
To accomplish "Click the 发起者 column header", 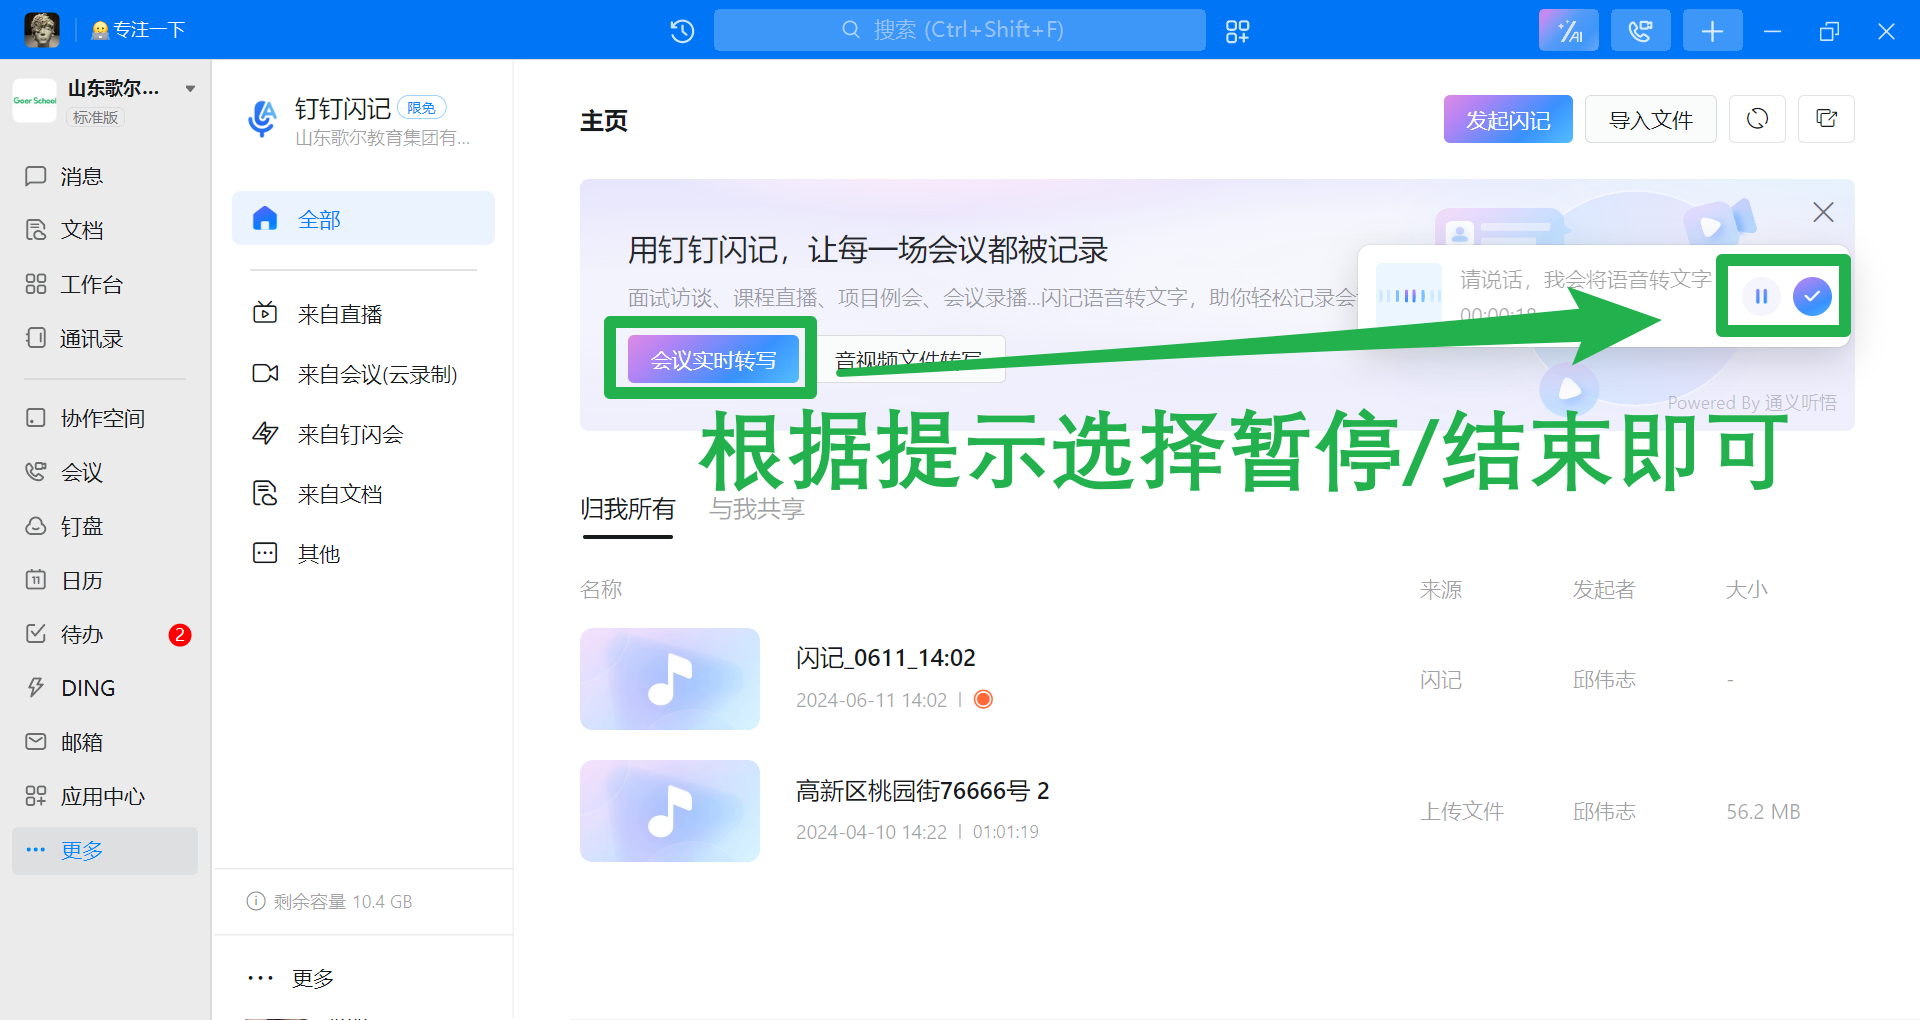I will tap(1604, 590).
